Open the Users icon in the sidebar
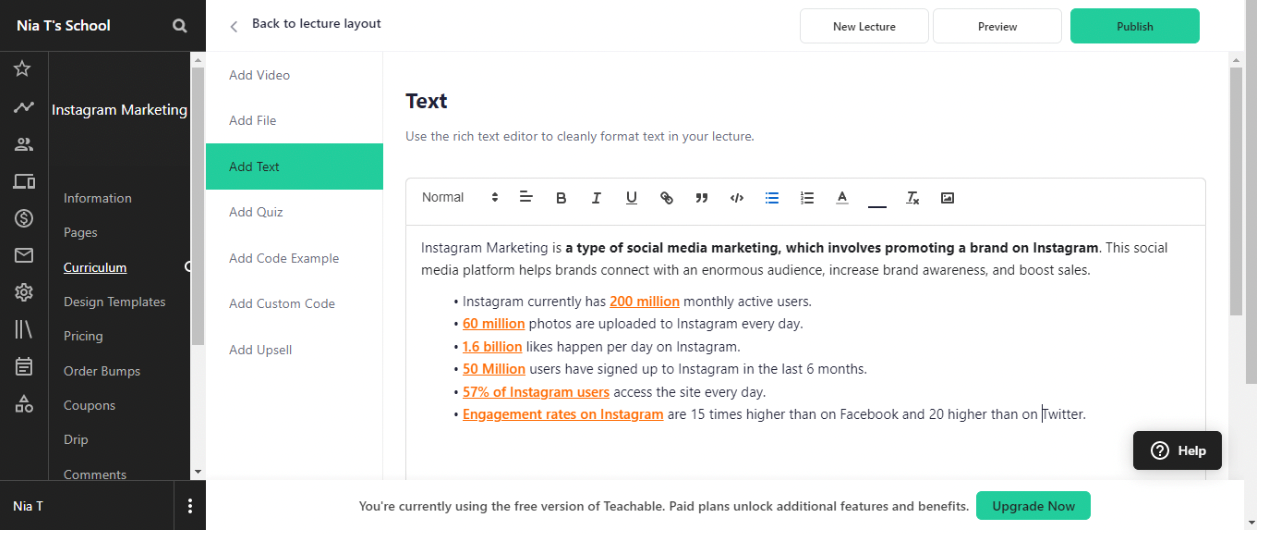 pyautogui.click(x=24, y=145)
